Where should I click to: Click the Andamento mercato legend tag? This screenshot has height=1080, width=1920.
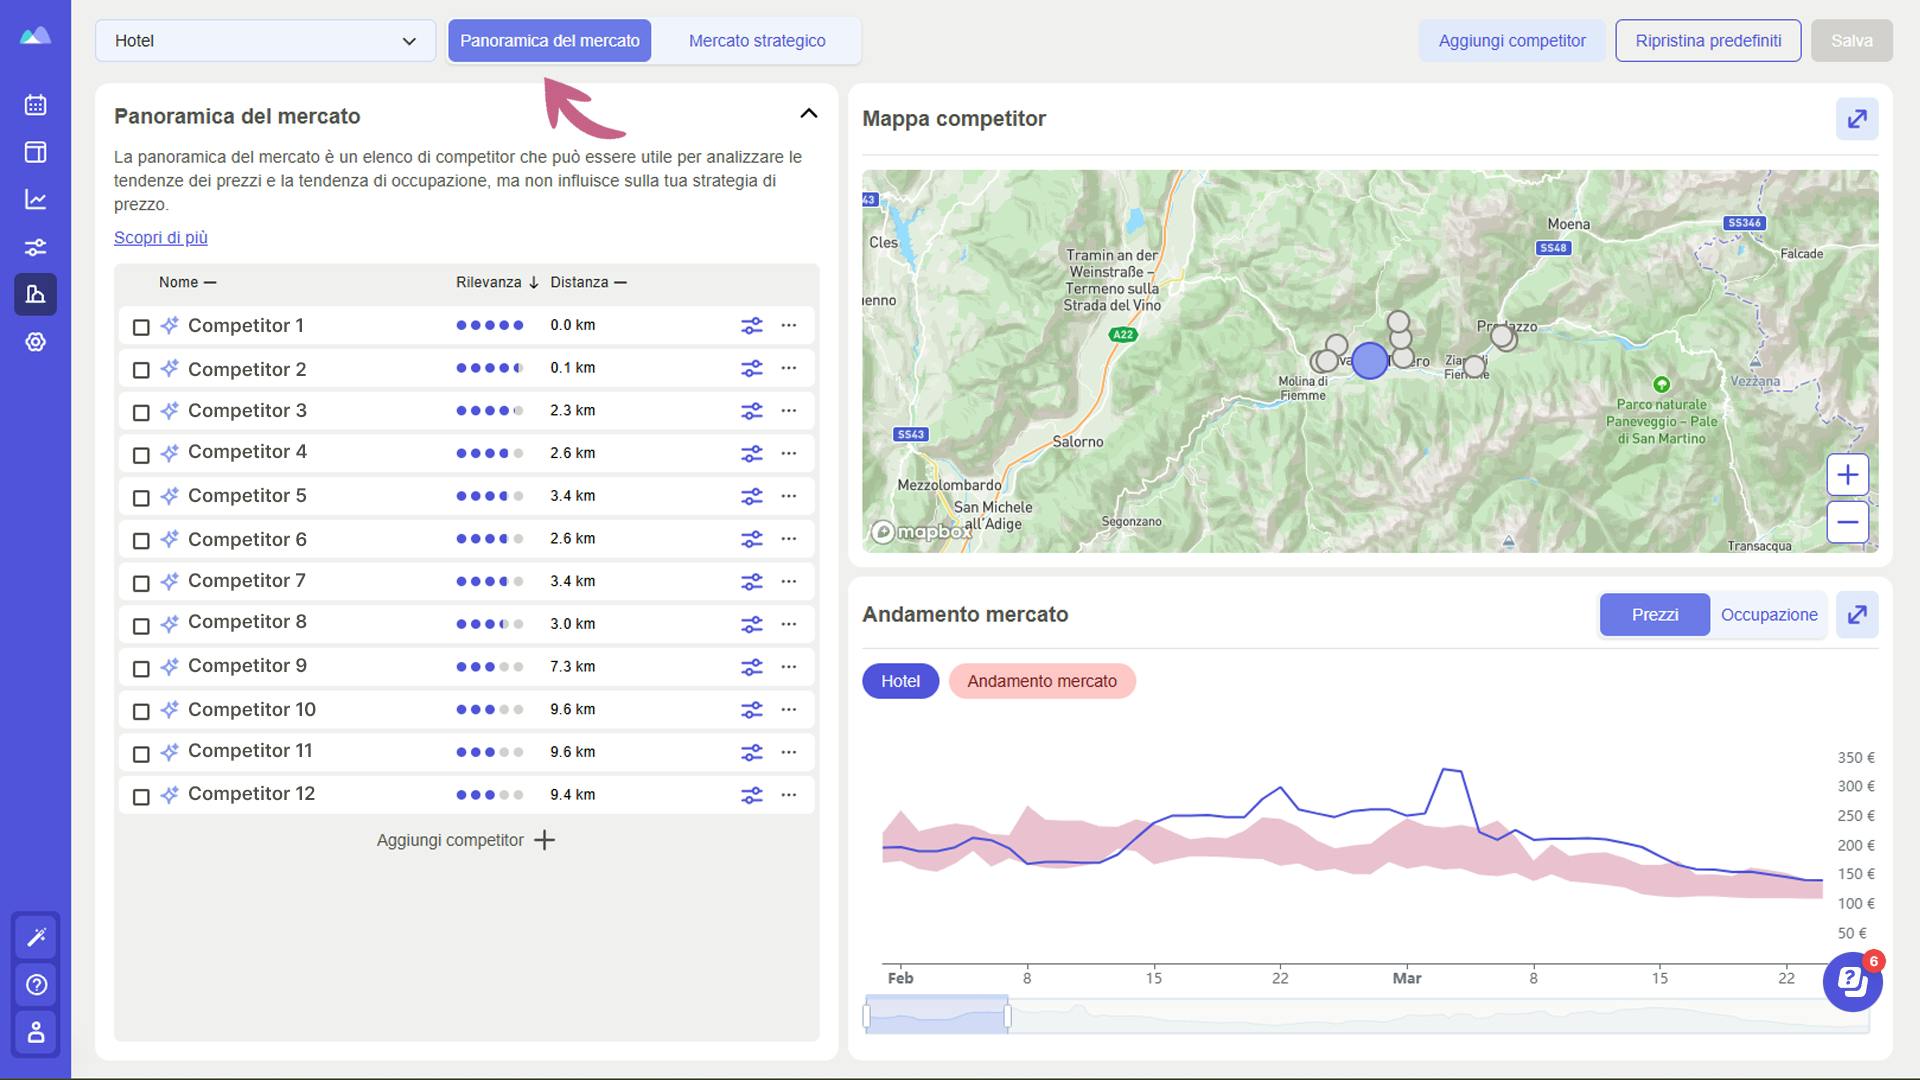click(x=1040, y=680)
